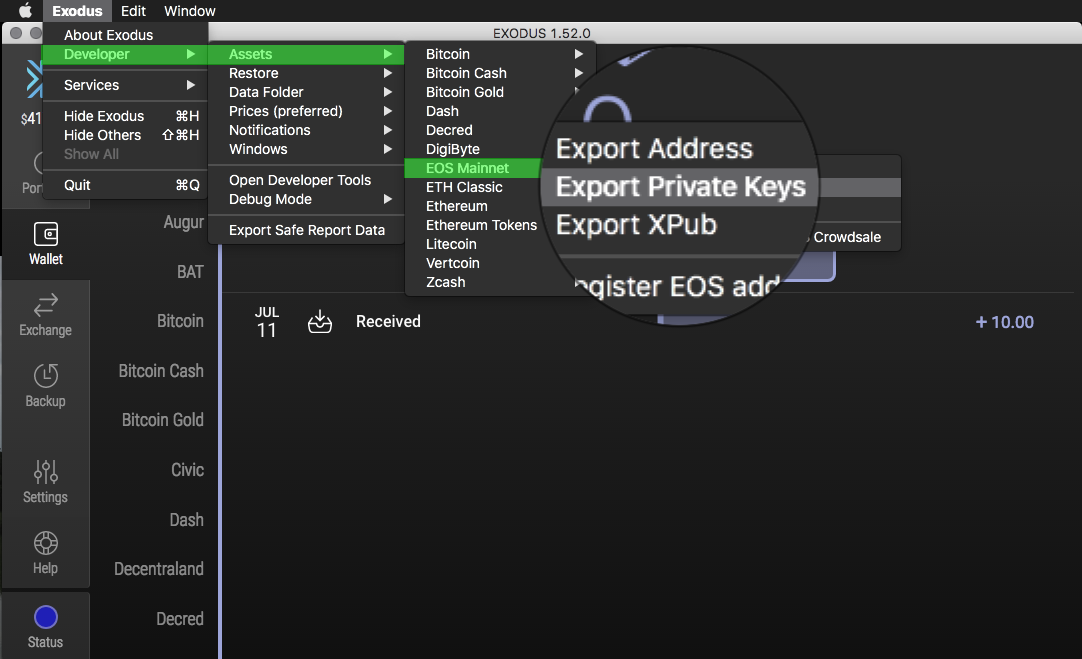Click the received transaction inbox icon
Image resolution: width=1082 pixels, height=659 pixels.
point(319,321)
